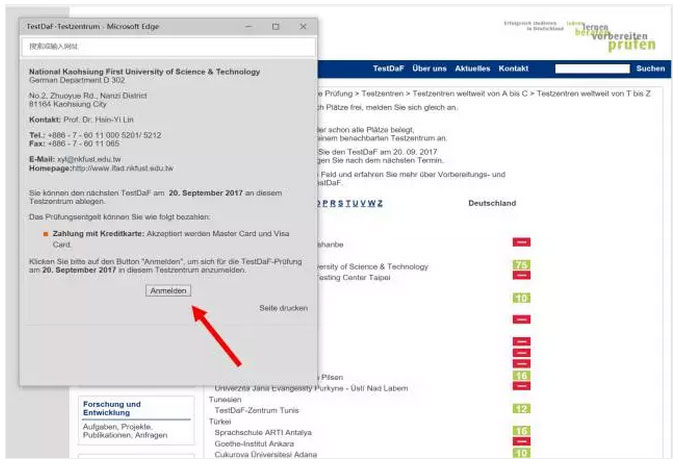Open Sprachschule ARTI Antalya test center entry
The image size is (678, 464).
(263, 432)
